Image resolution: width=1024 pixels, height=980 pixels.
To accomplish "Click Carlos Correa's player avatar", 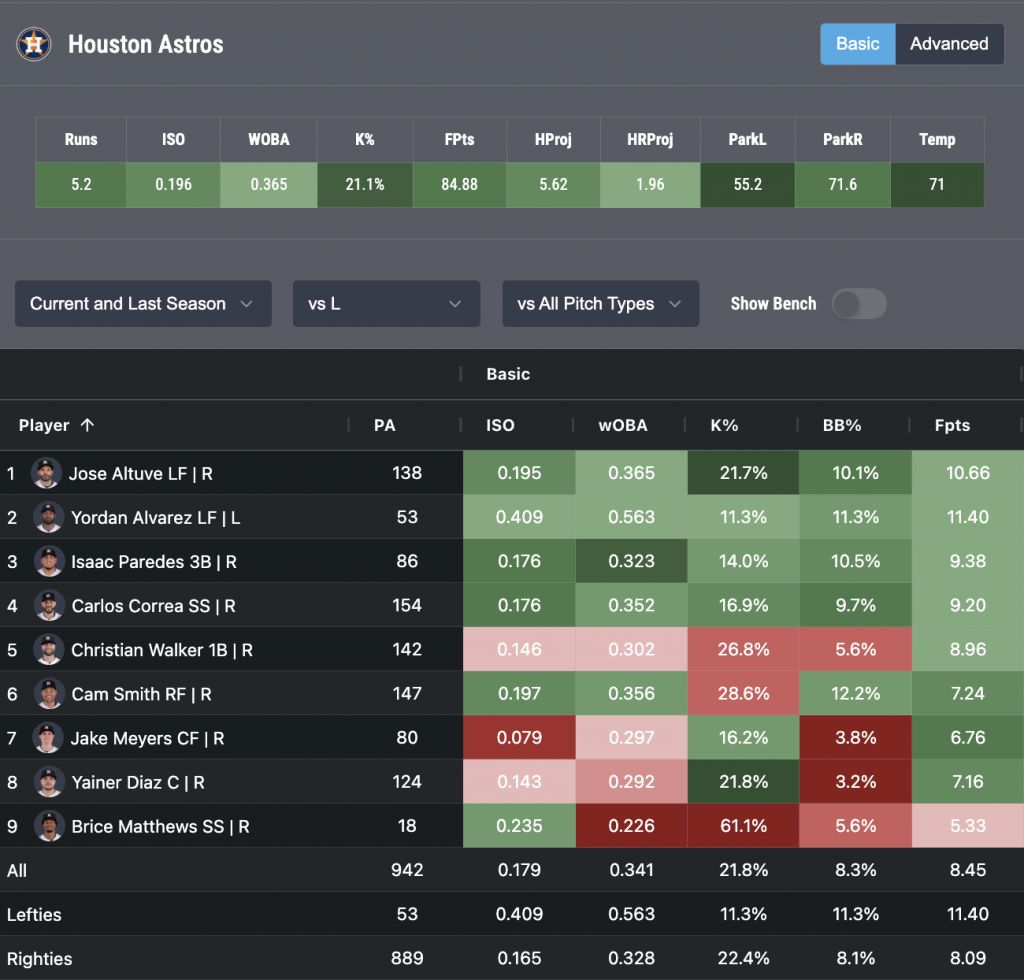I will pos(48,605).
